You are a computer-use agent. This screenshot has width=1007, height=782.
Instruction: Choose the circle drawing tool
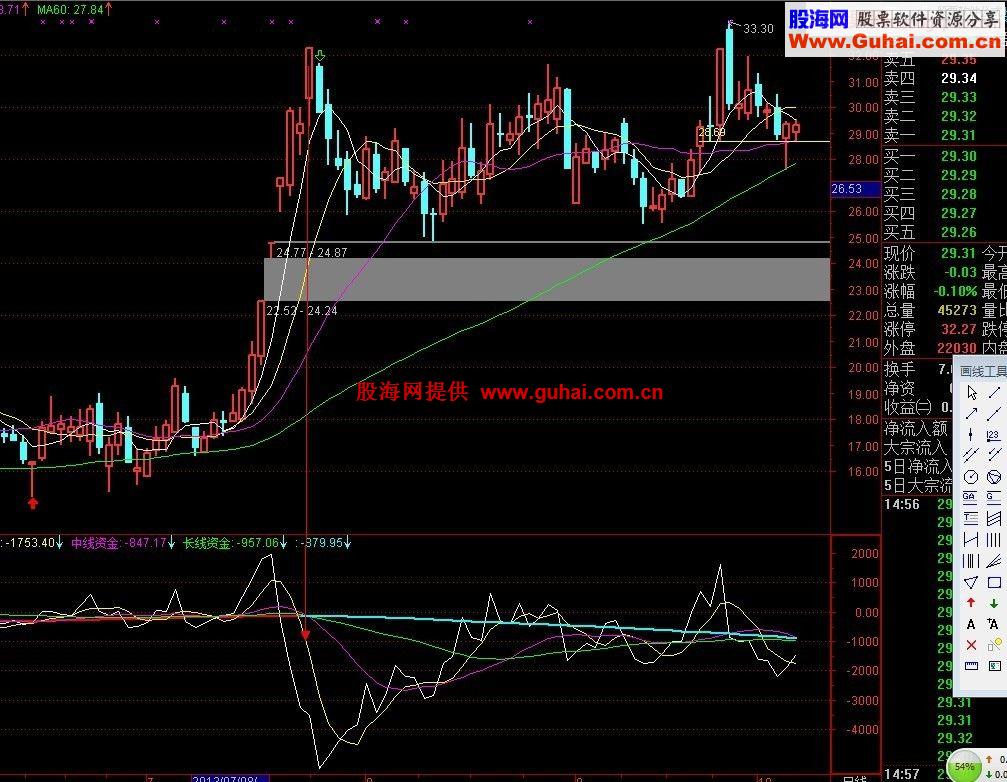971,477
